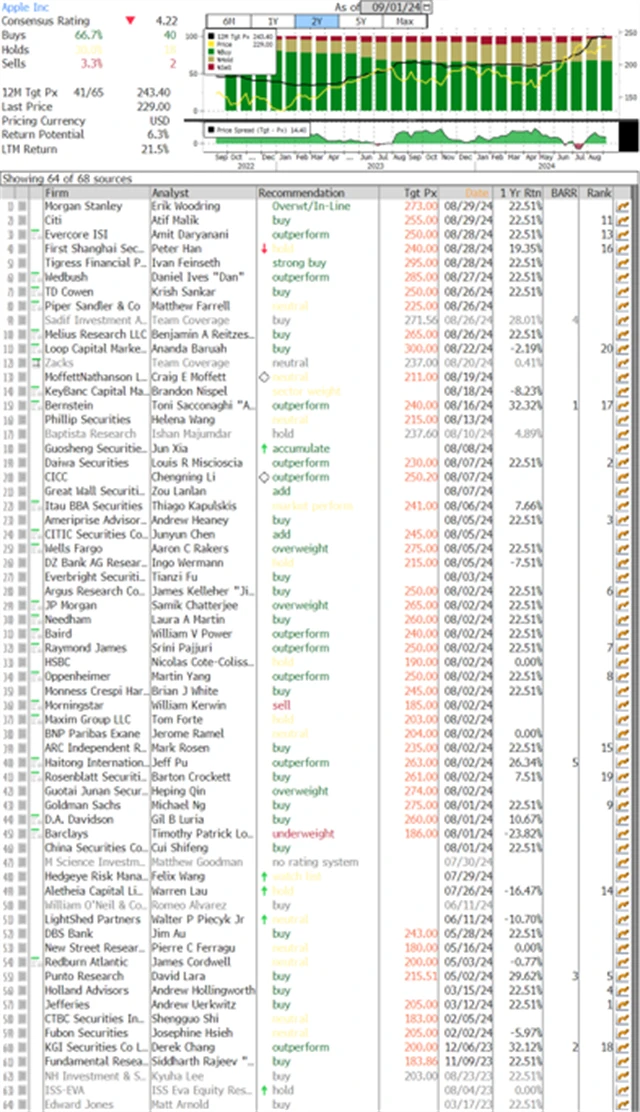
Task: Open Loop Capital Markets row chart icon
Action: point(622,349)
